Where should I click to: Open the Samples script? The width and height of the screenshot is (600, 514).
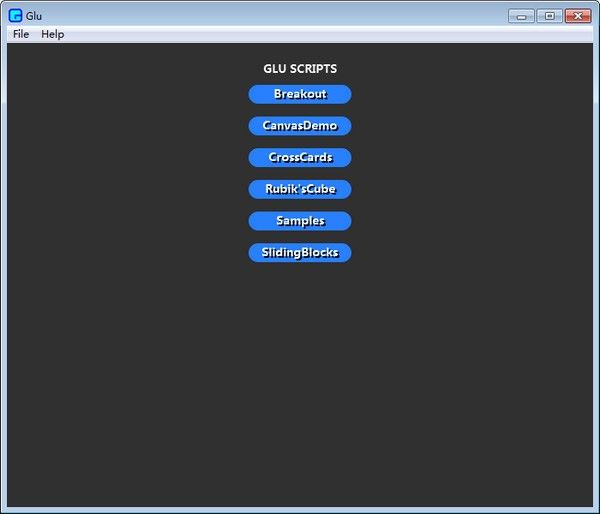point(300,221)
